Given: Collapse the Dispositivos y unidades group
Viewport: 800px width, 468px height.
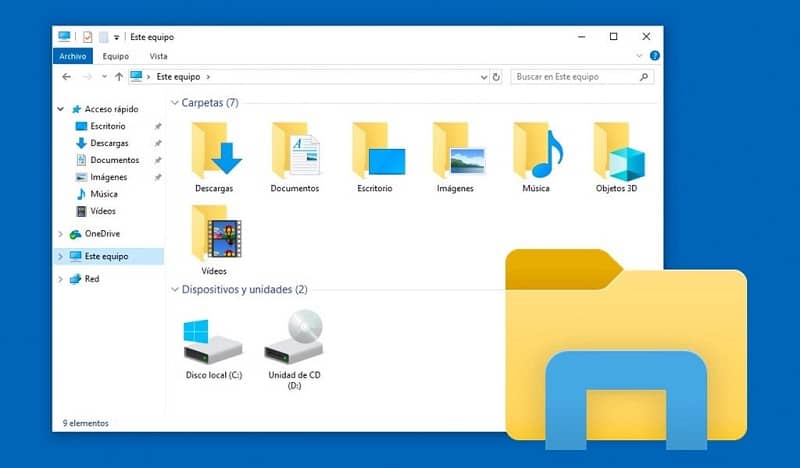Looking at the screenshot, I should 174,289.
